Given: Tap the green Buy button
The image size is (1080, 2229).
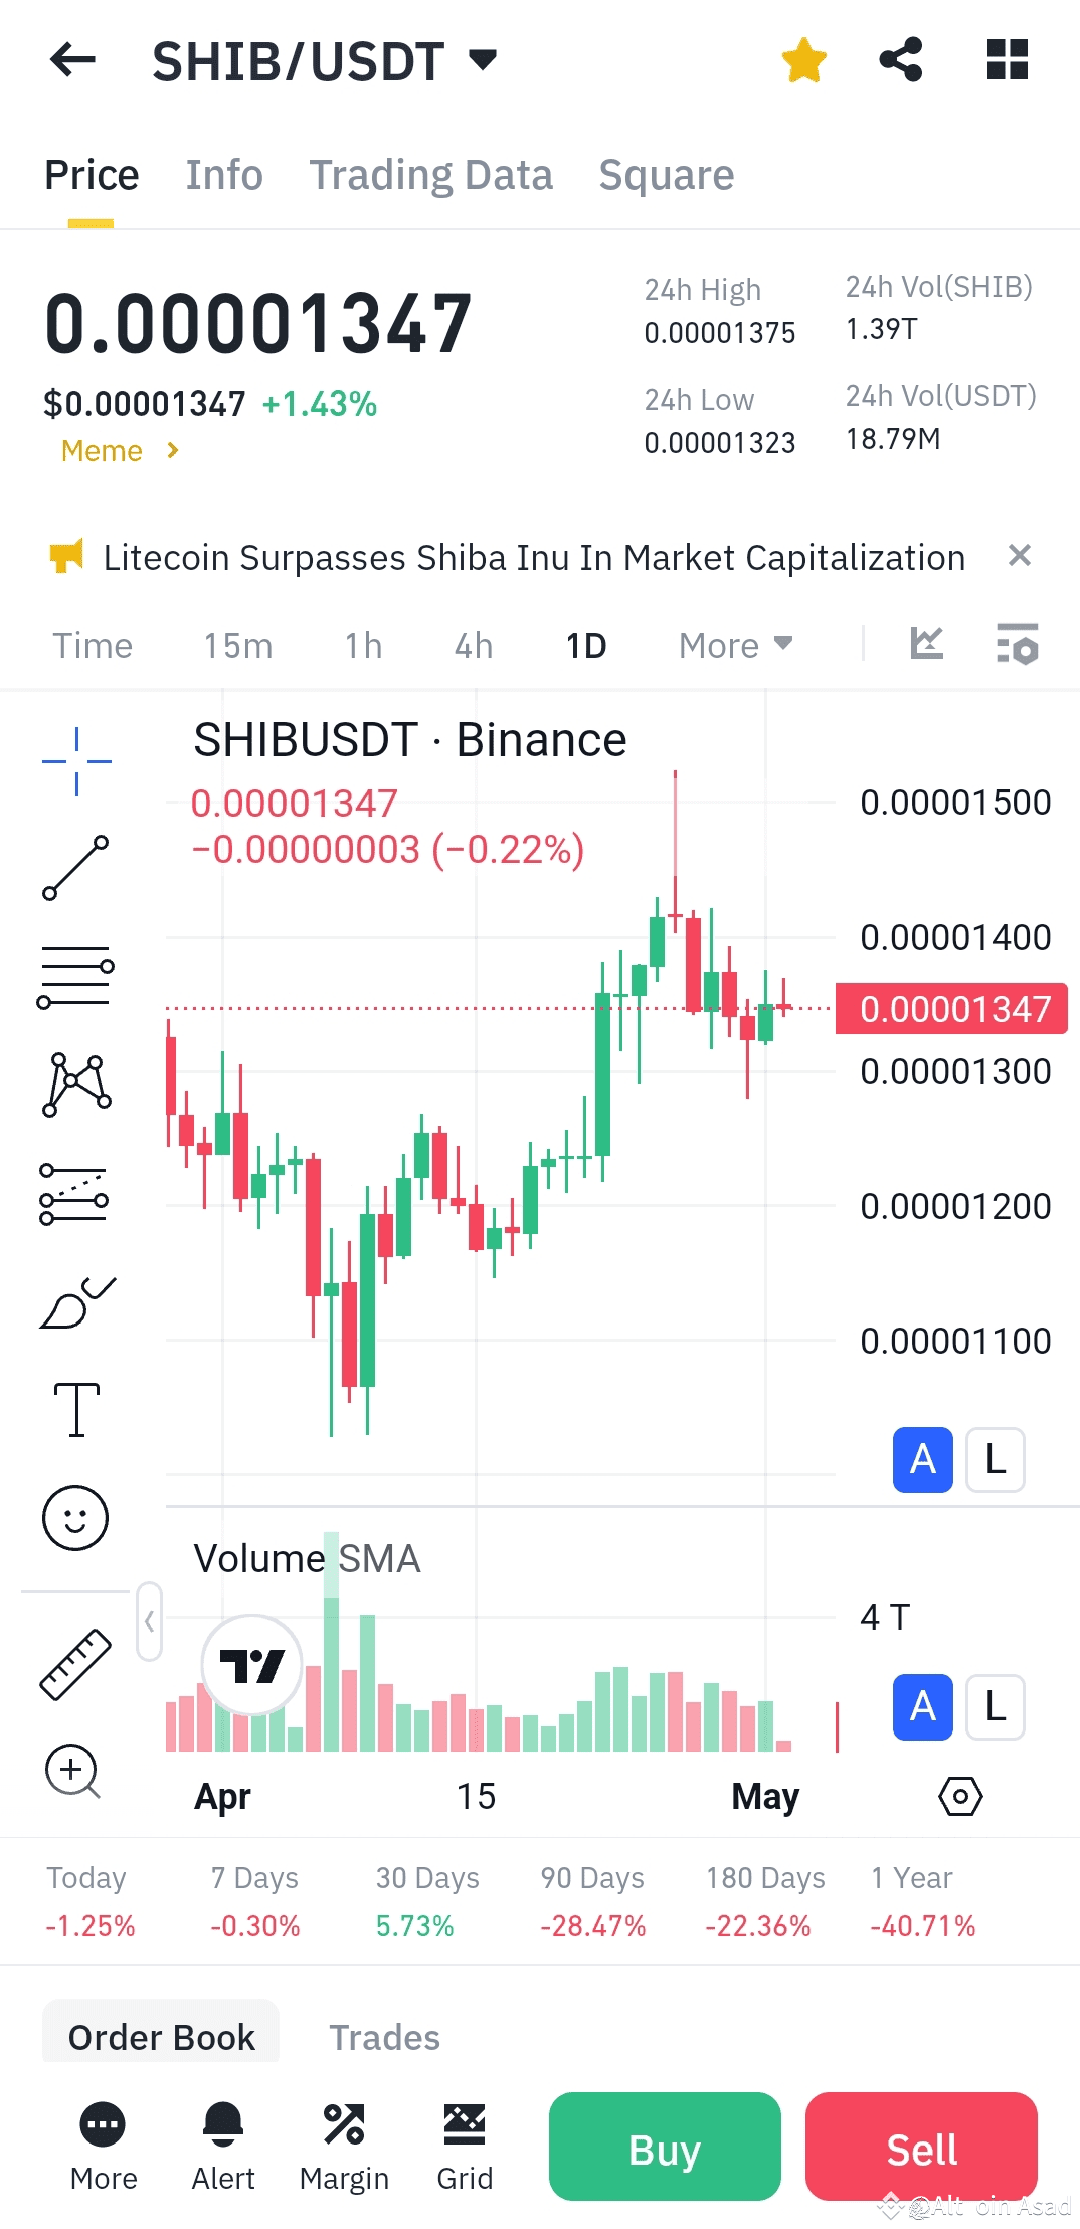Looking at the screenshot, I should 665,2147.
